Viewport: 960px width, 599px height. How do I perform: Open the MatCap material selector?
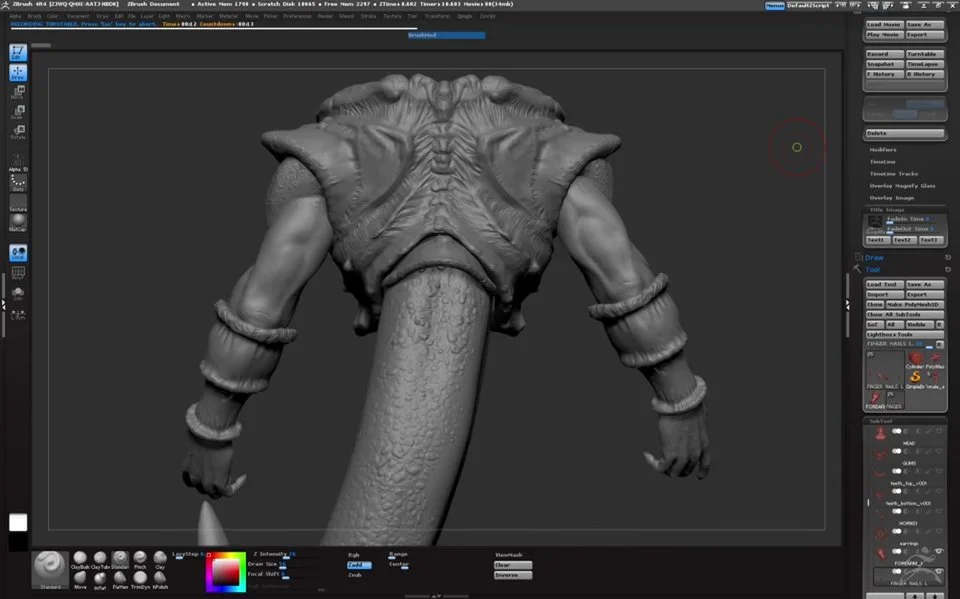pyautogui.click(x=18, y=220)
